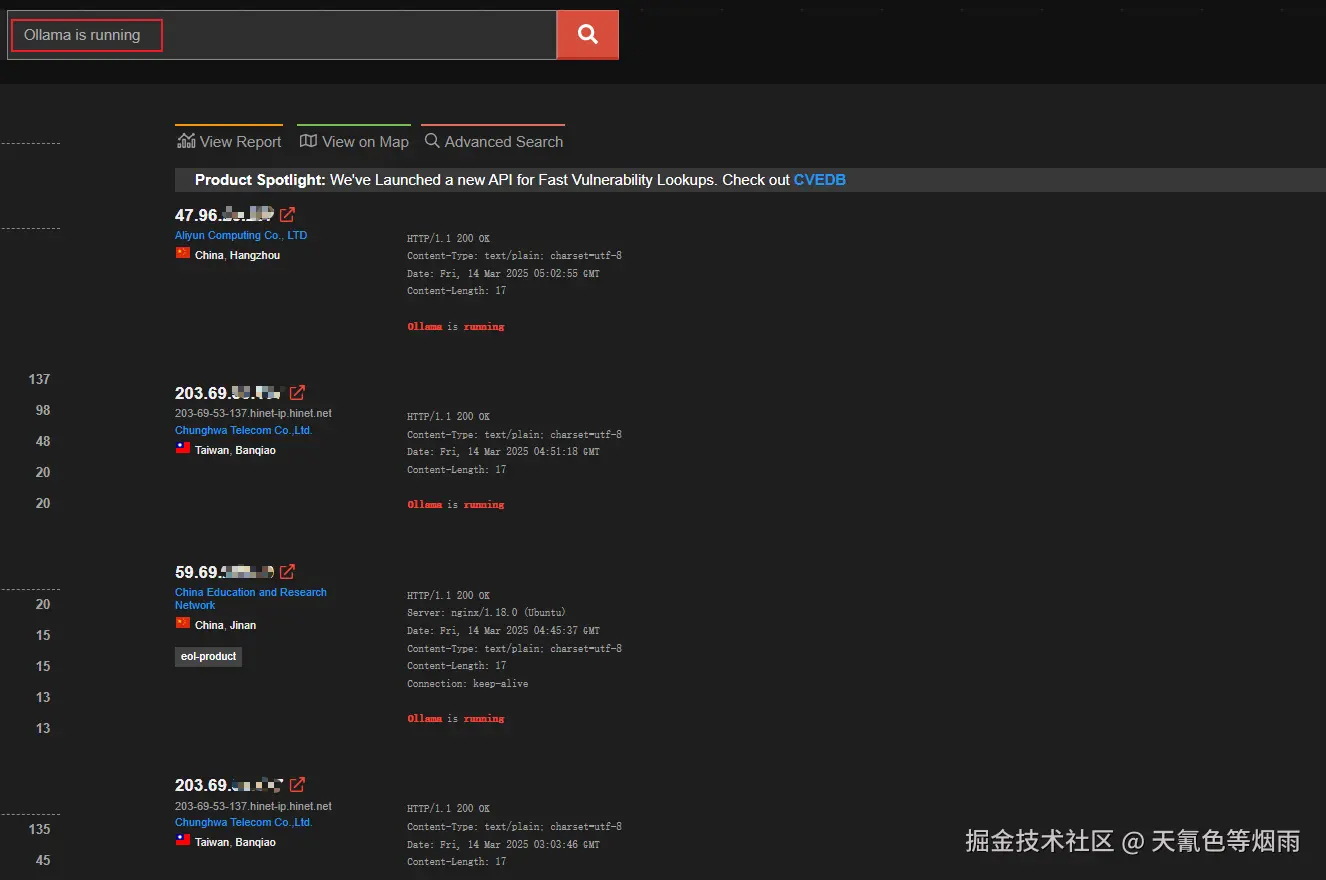This screenshot has height=880, width=1326.
Task: Click the 47.96 IP address heading
Action: point(224,214)
